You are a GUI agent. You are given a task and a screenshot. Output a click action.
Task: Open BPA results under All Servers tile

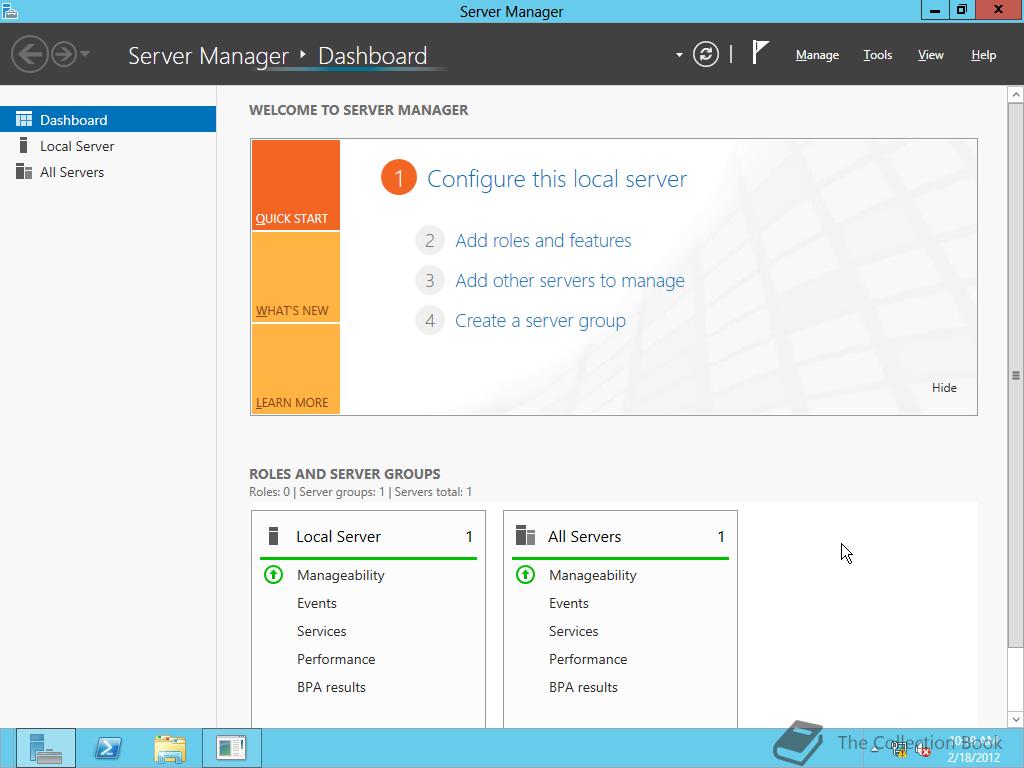point(583,688)
